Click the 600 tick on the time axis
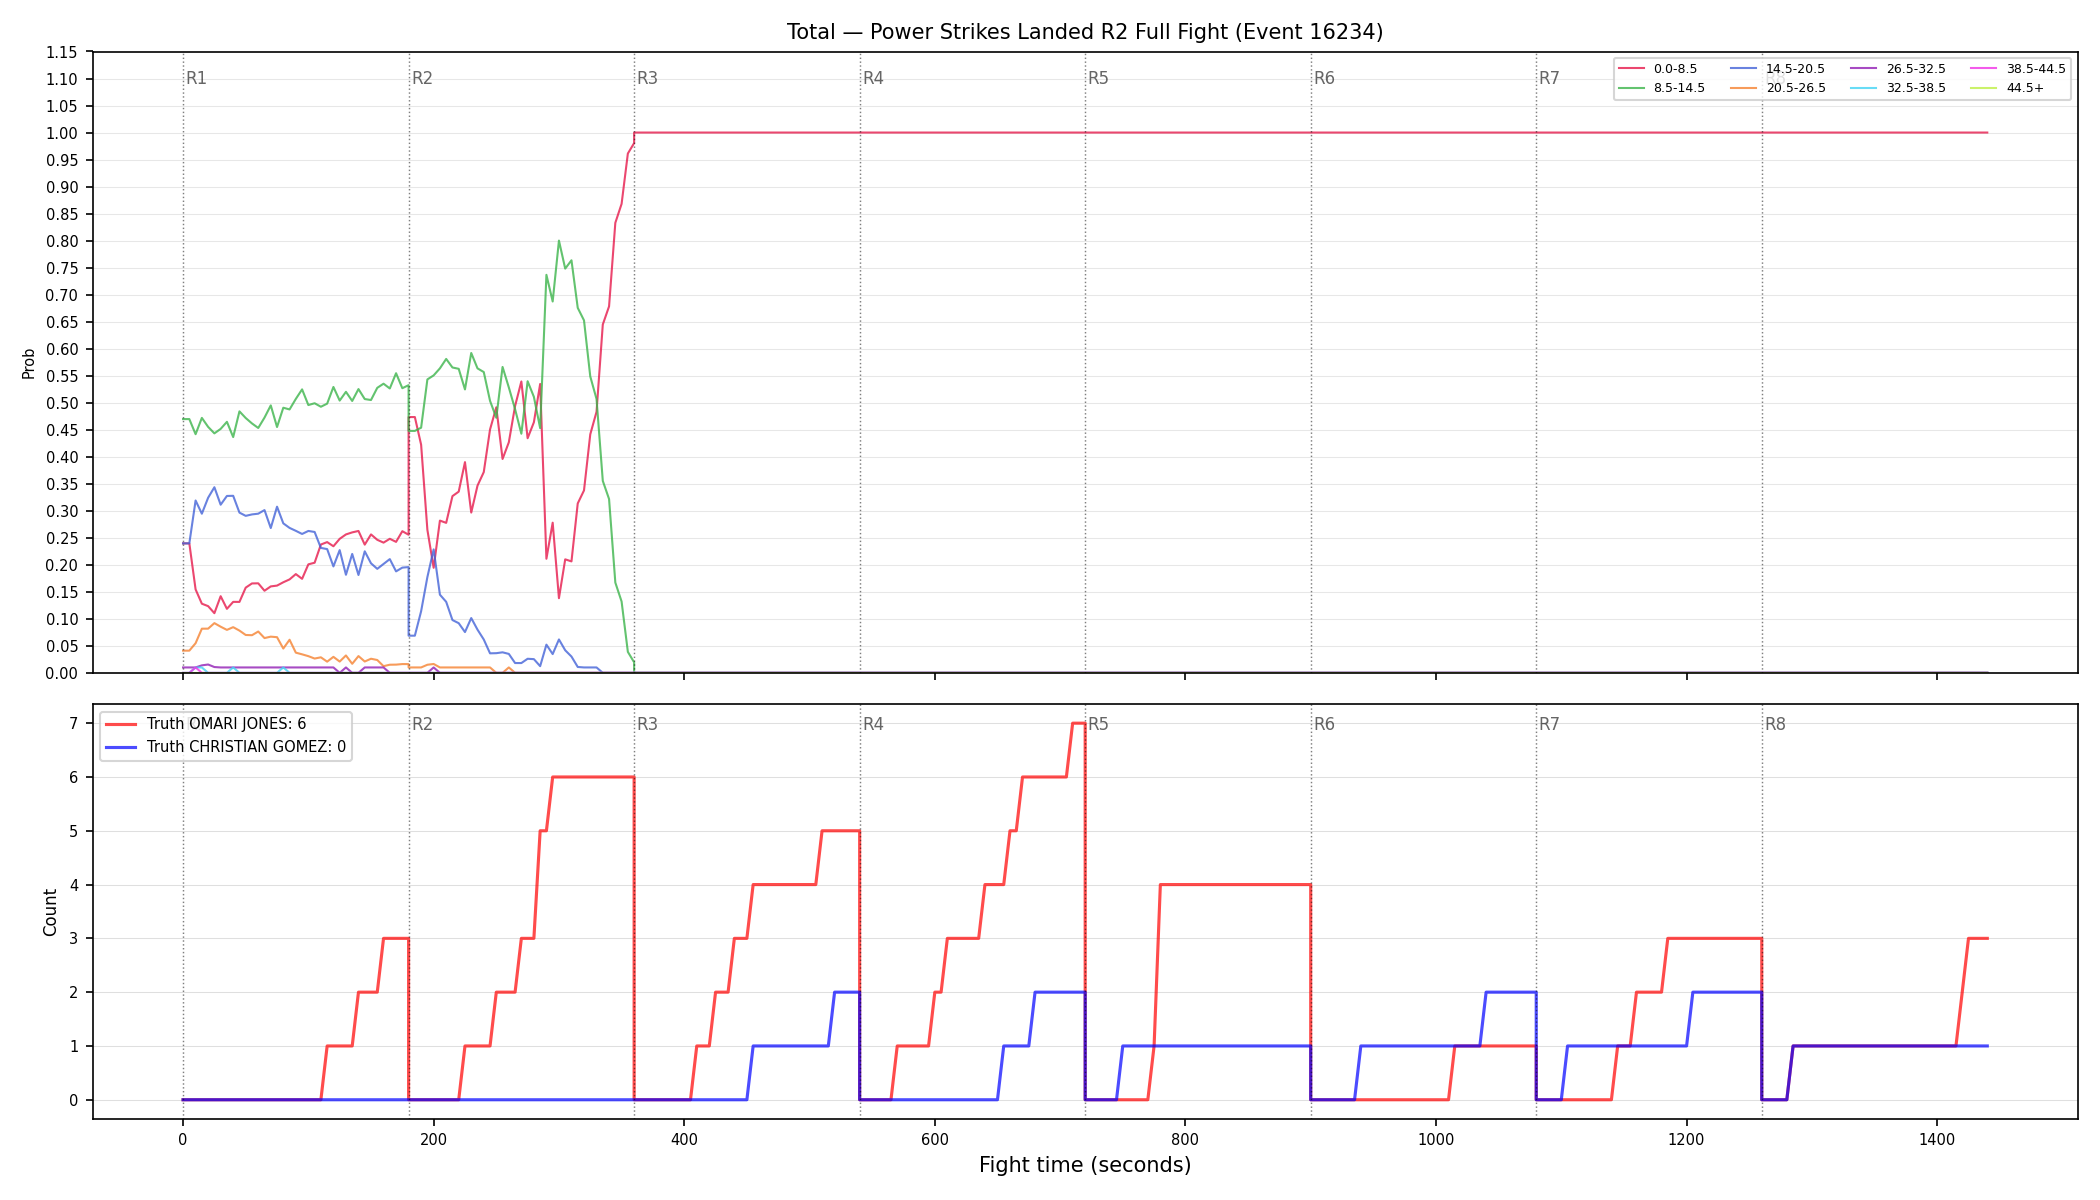The height and width of the screenshot is (1200, 2100). coord(934,1138)
